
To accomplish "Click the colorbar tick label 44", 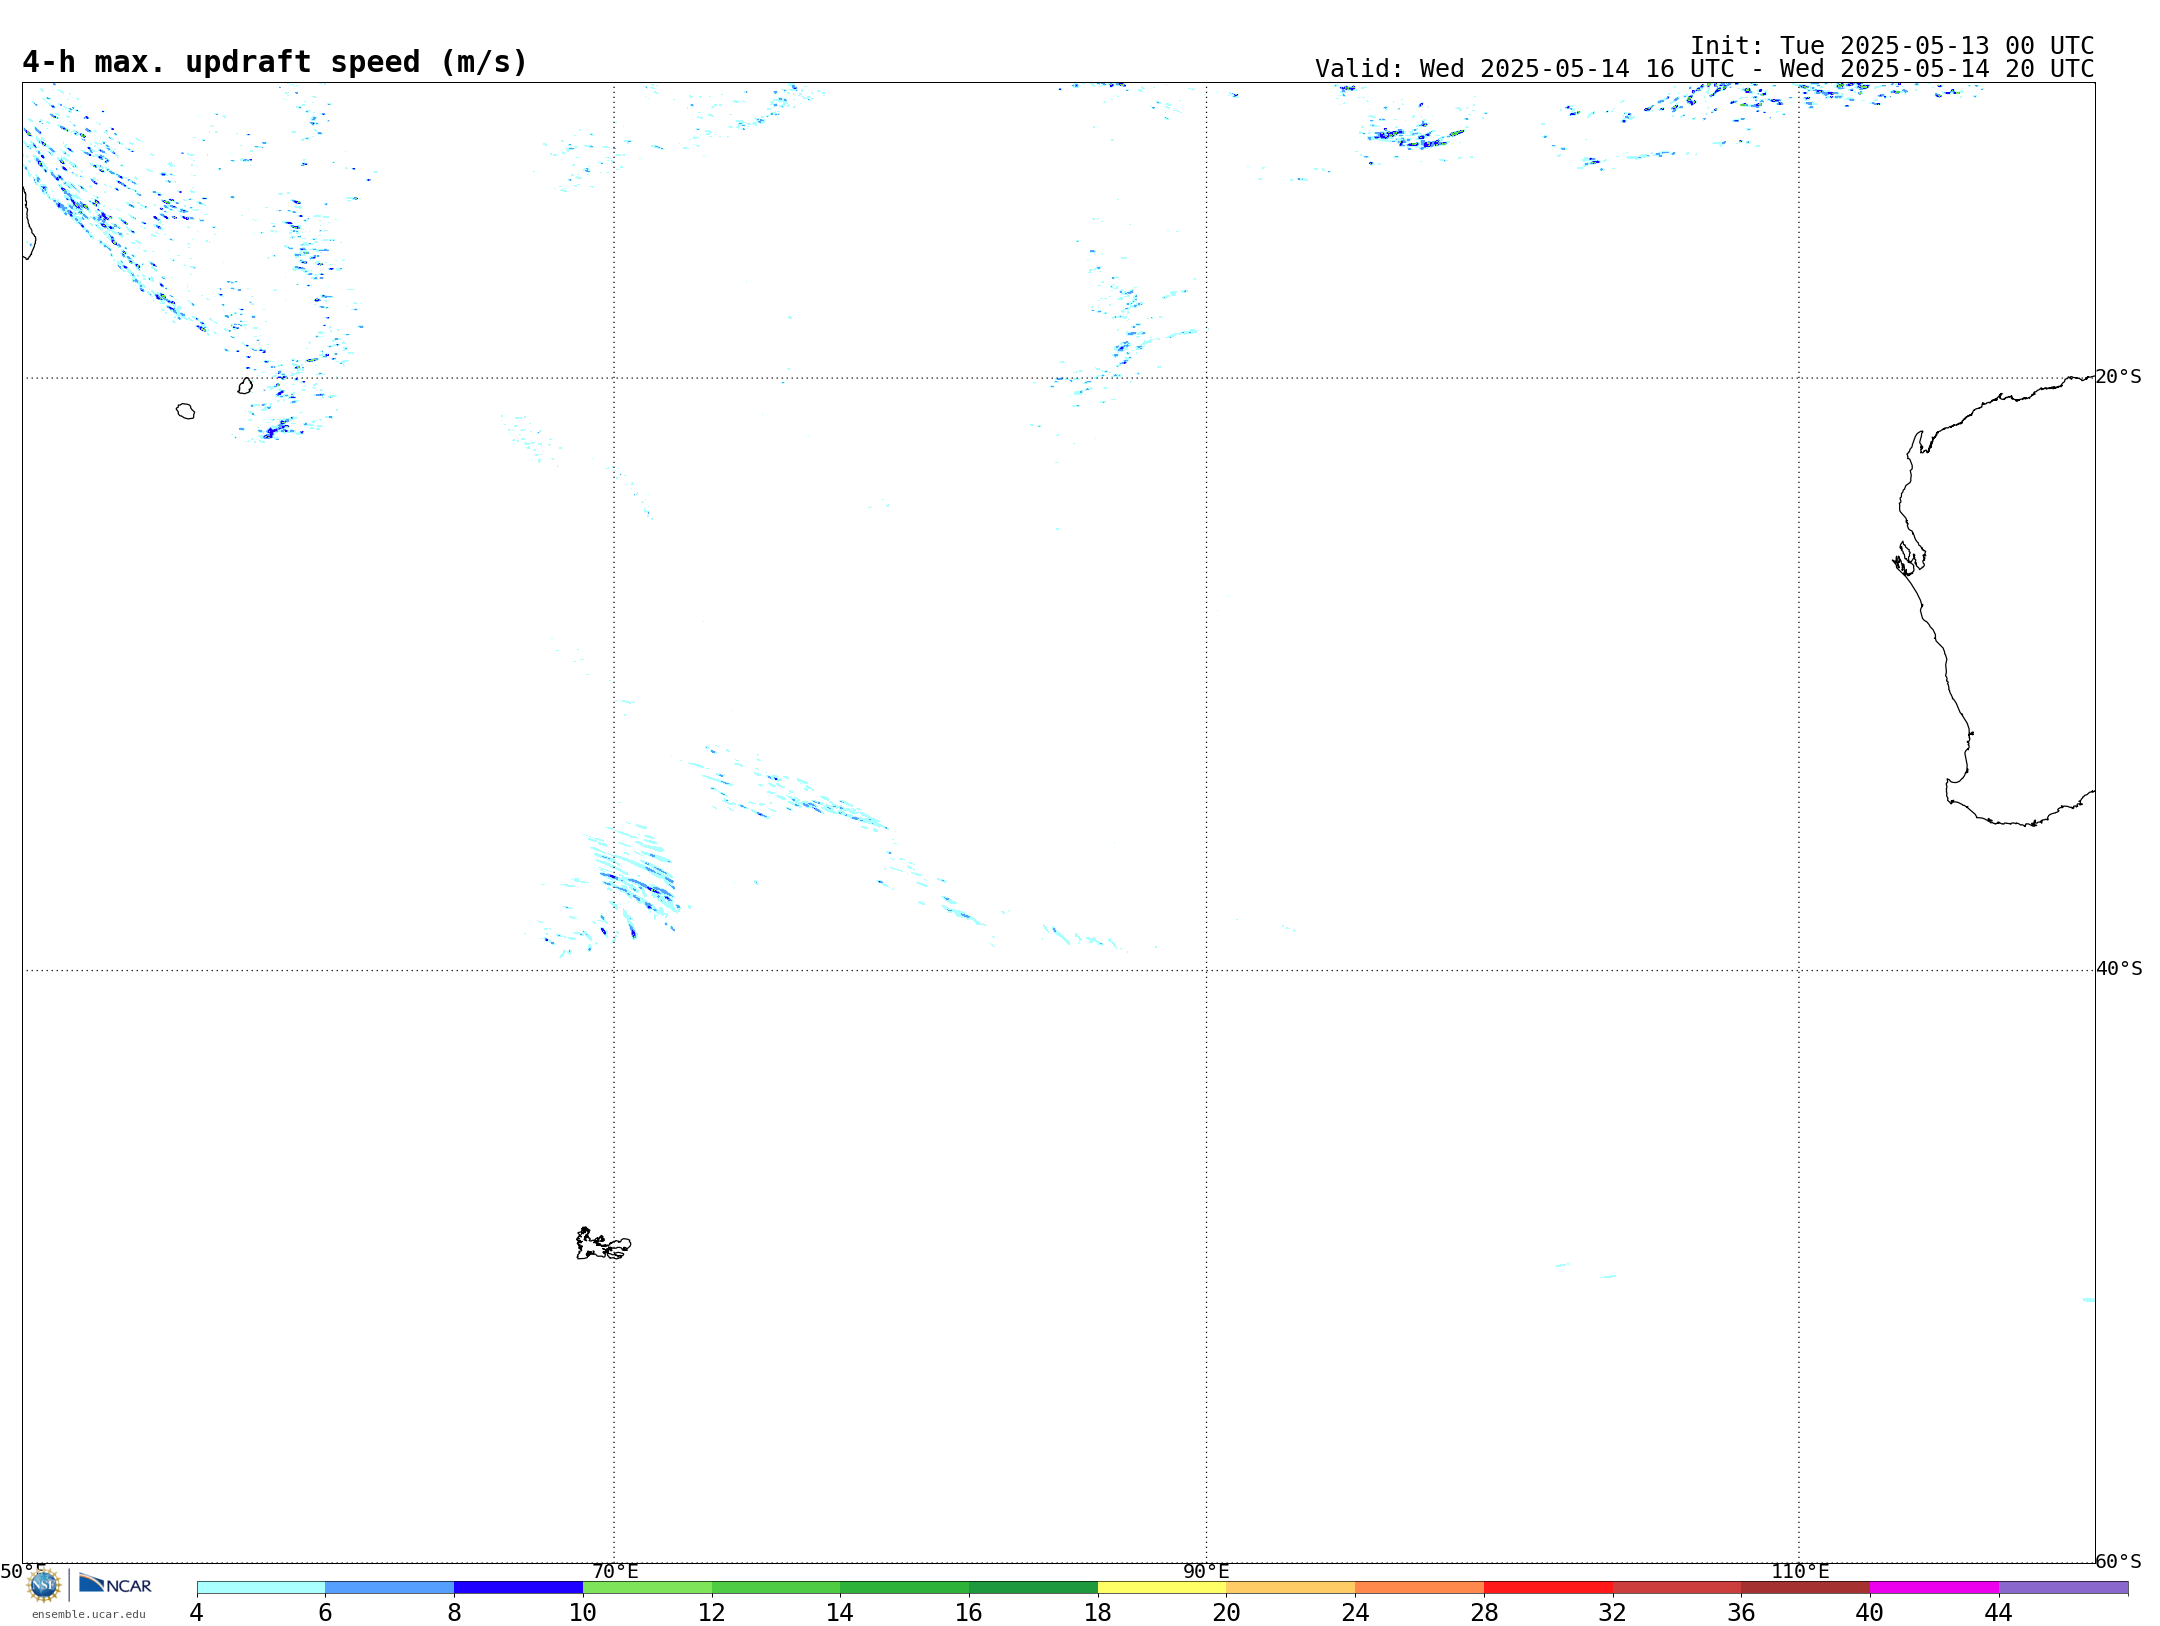I will (1998, 1613).
